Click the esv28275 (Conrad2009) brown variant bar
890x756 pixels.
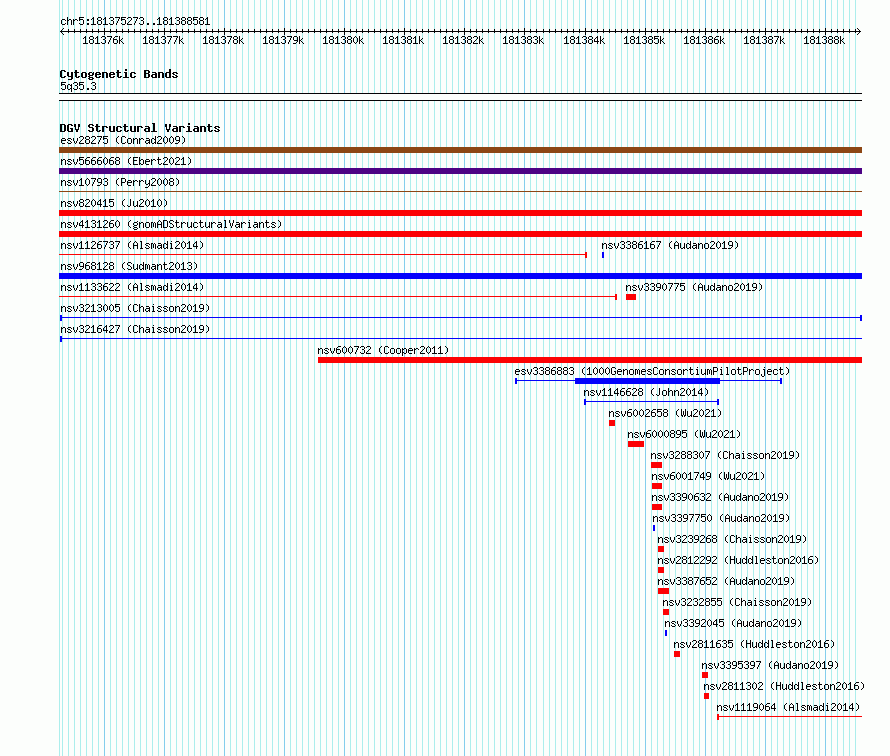(x=460, y=150)
